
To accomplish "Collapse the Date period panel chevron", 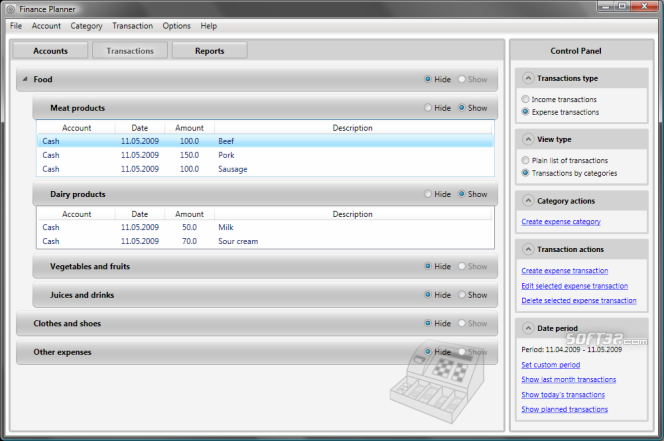I will coord(528,328).
